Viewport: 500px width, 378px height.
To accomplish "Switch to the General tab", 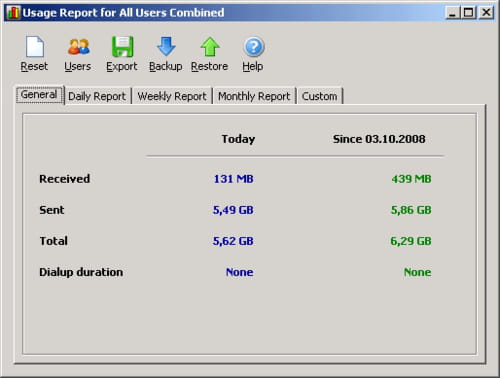I will 39,95.
